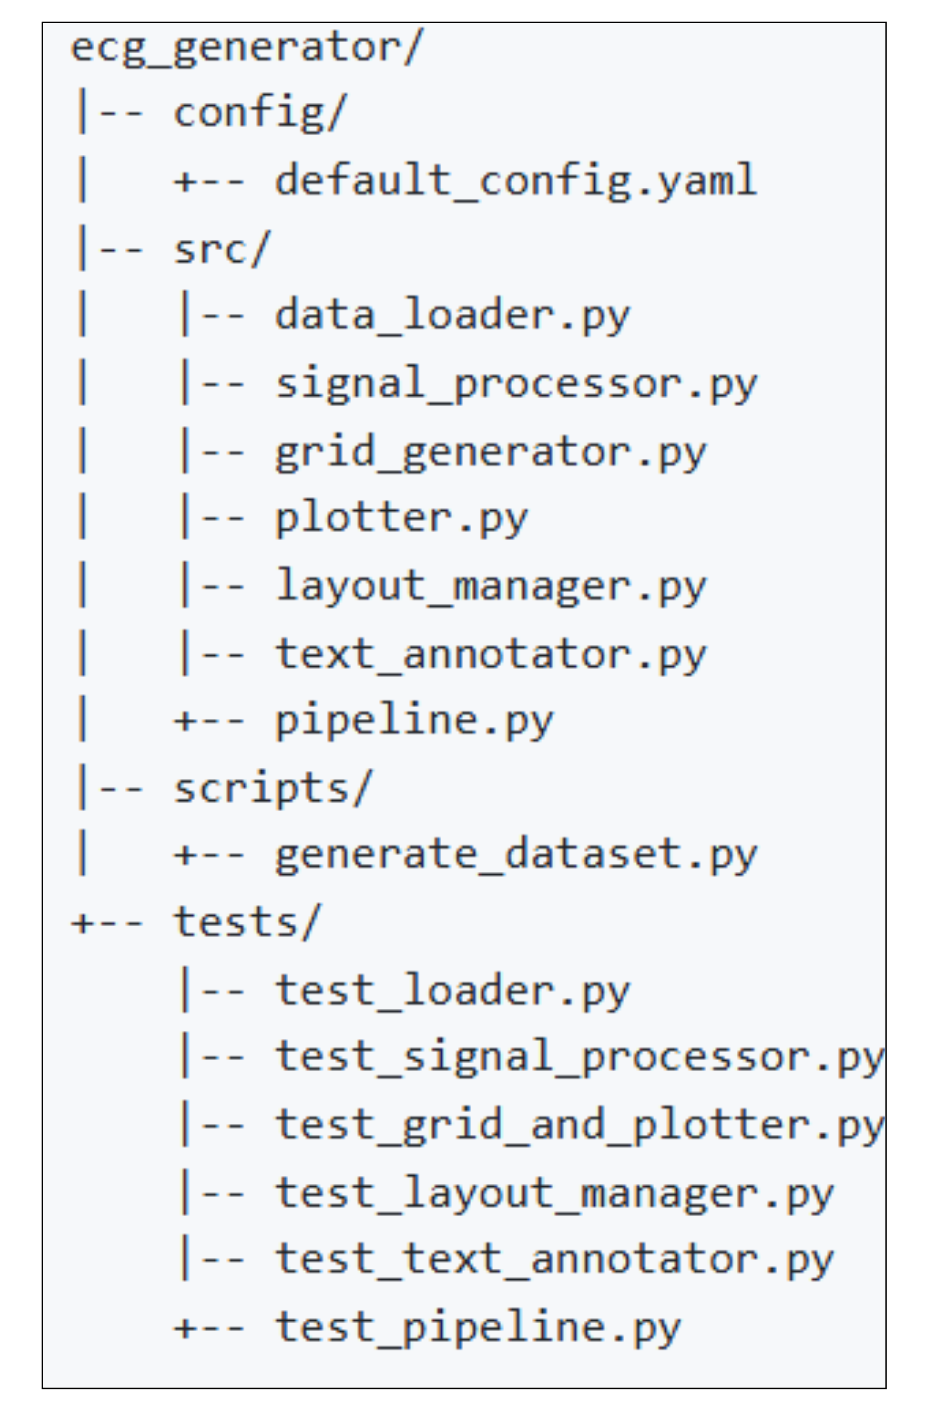Viewport: 937px width, 1406px height.
Task: Select test_loader.py file
Action: [x=452, y=991]
